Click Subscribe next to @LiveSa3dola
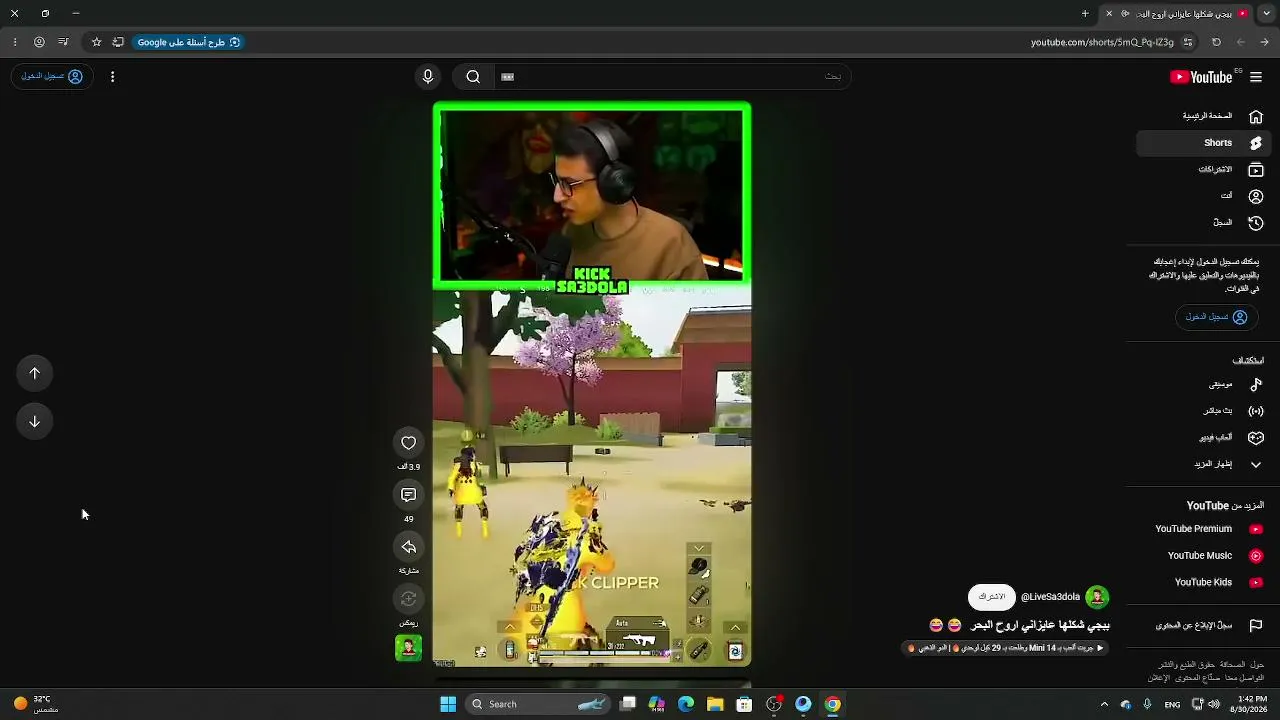 [991, 597]
